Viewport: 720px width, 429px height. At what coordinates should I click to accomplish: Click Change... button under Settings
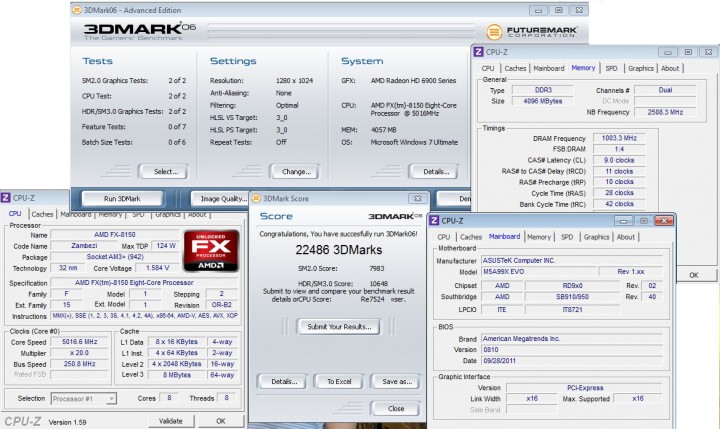[294, 171]
